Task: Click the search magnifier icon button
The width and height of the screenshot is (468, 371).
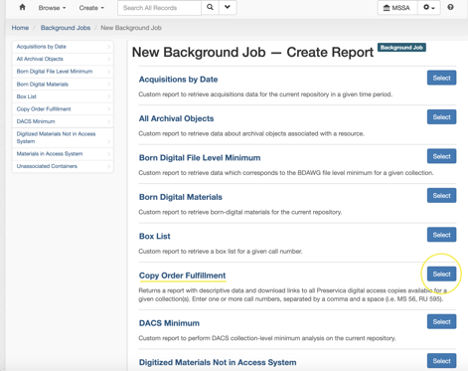Action: pyautogui.click(x=210, y=7)
